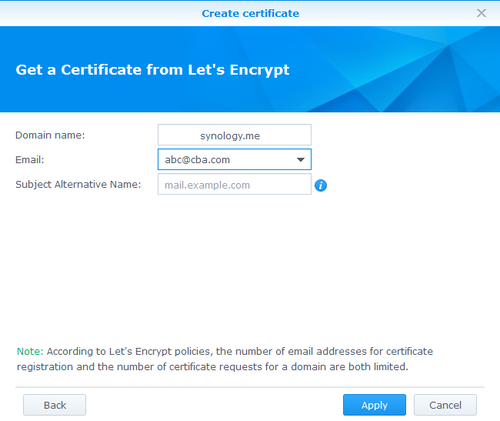Click the separator line above the buttons
The height and width of the screenshot is (421, 500).
[x=250, y=387]
